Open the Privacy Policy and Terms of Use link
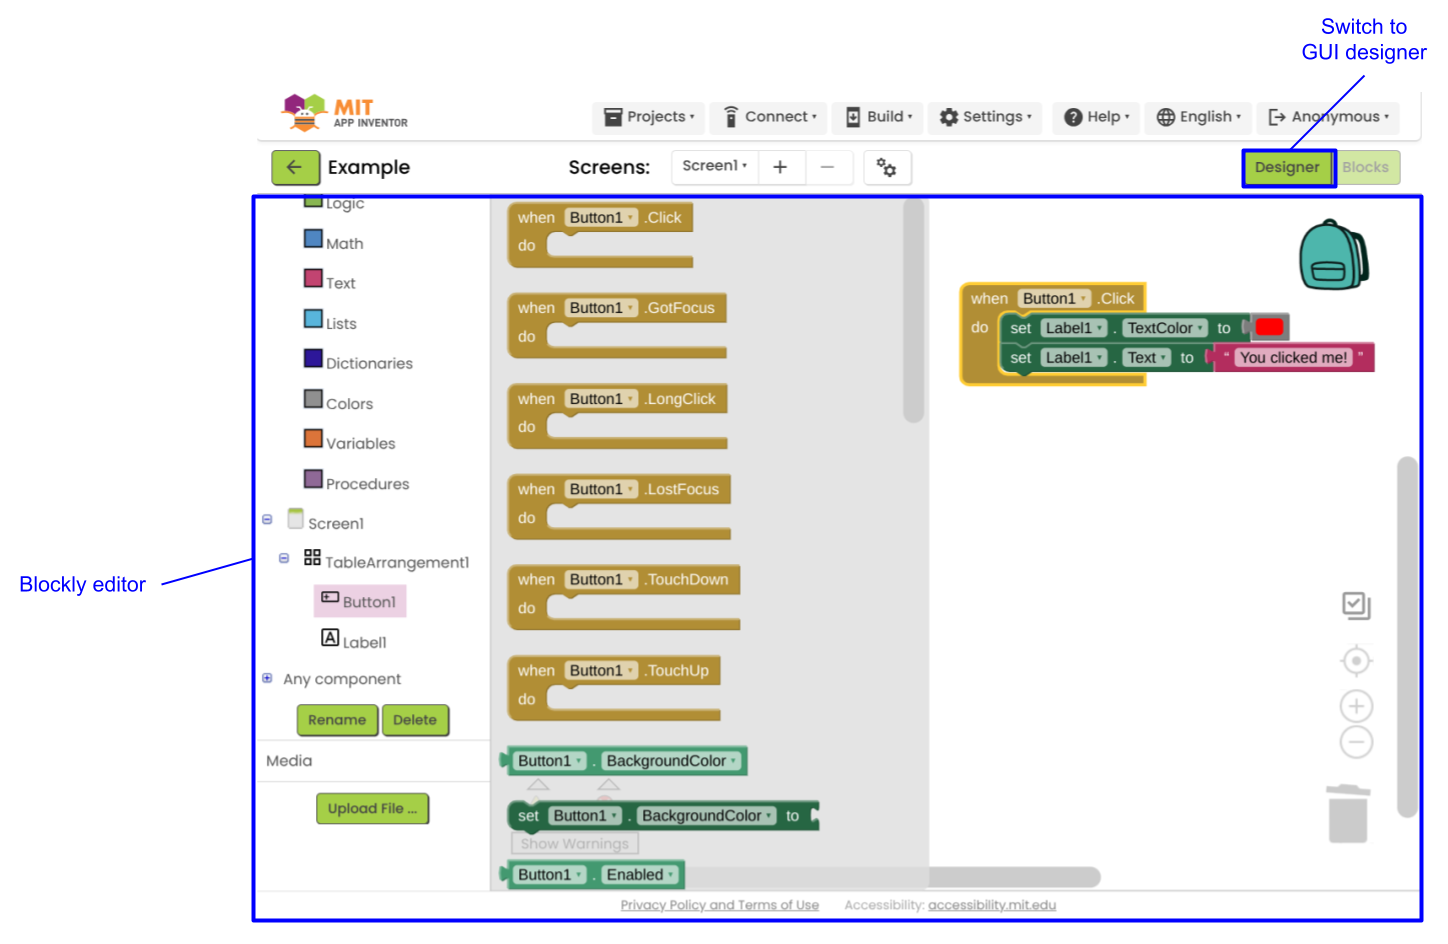The height and width of the screenshot is (944, 1448). 719,905
